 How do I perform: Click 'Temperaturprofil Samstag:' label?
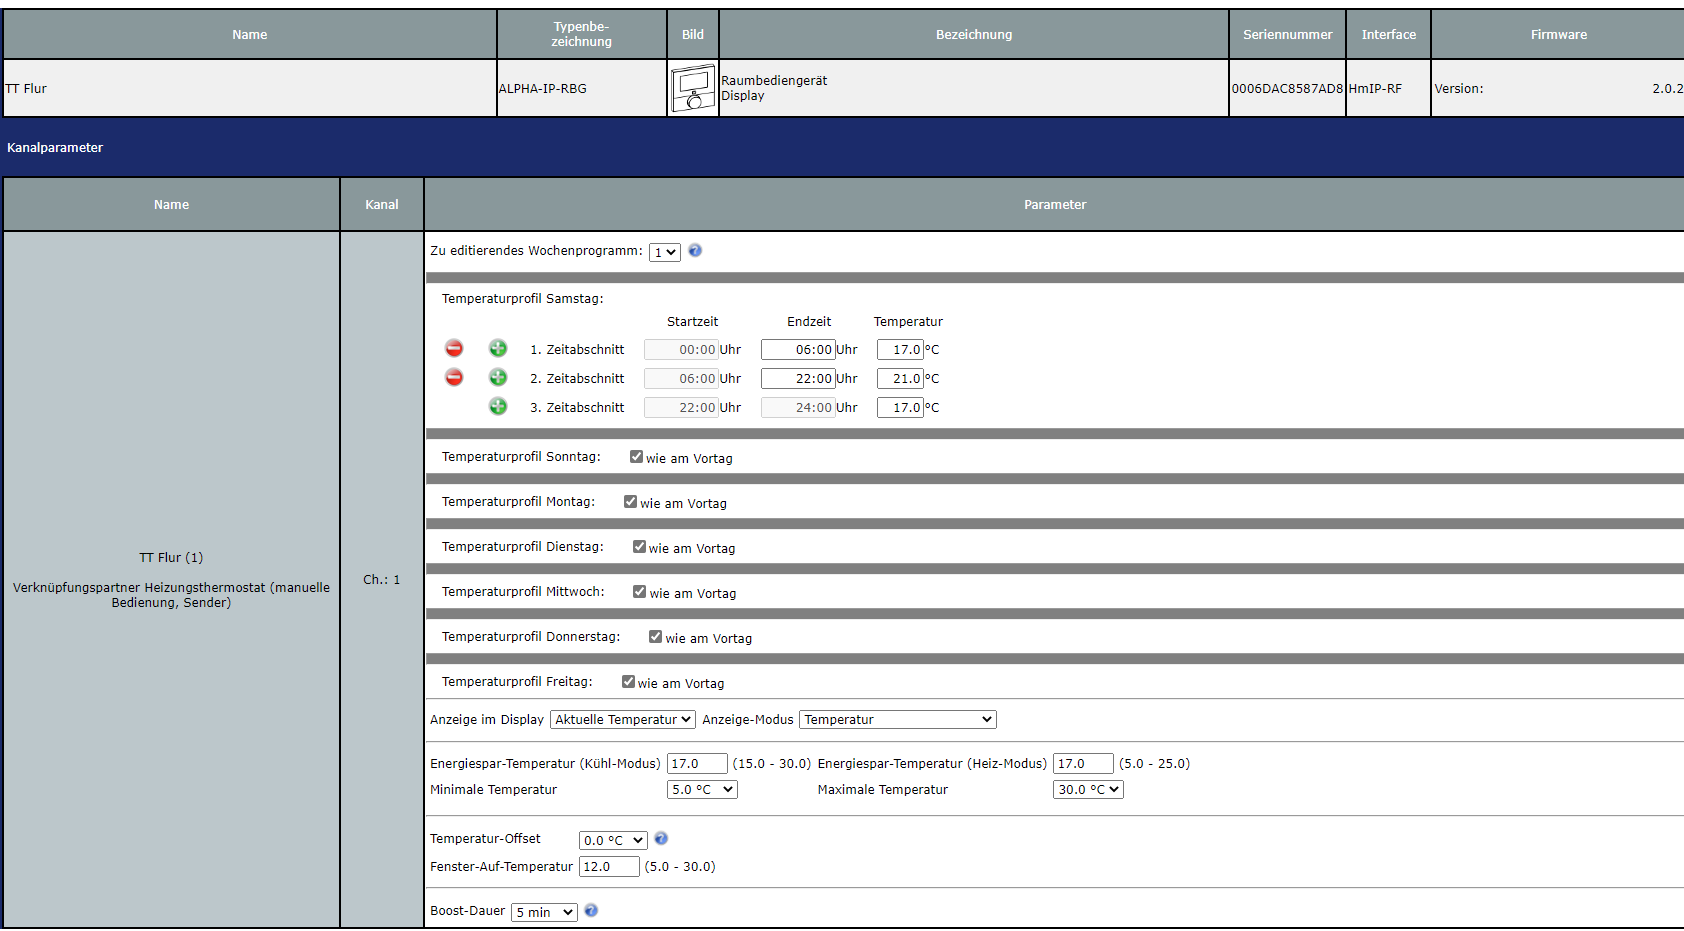pos(522,298)
